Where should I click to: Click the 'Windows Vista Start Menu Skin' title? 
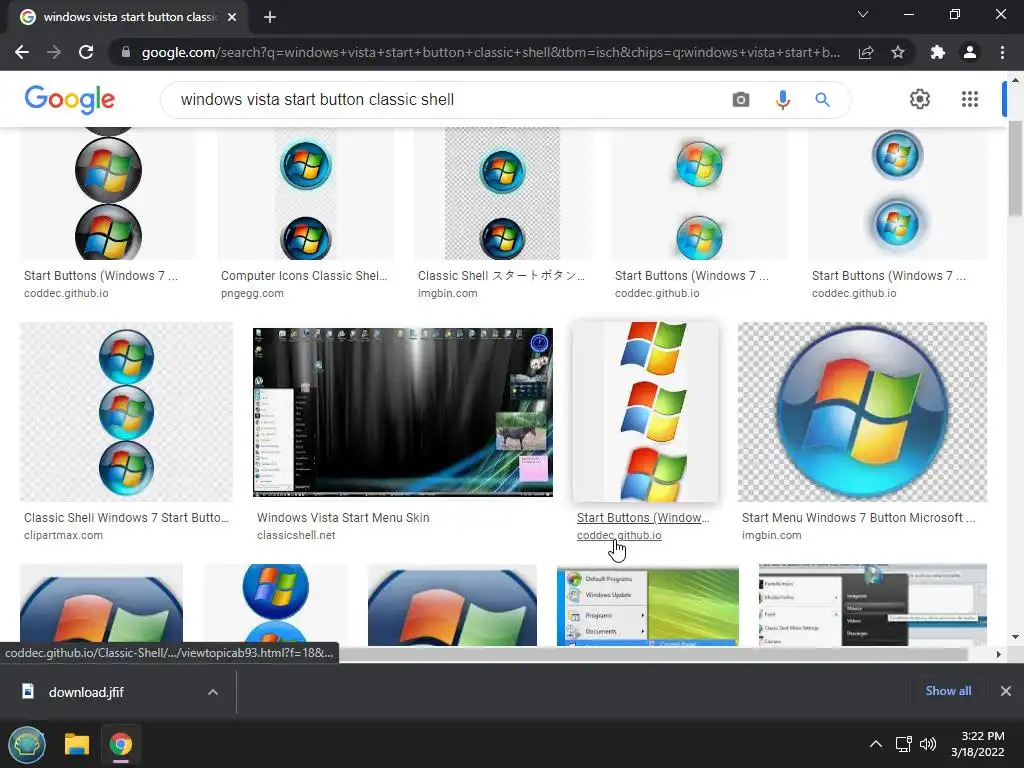click(x=343, y=518)
